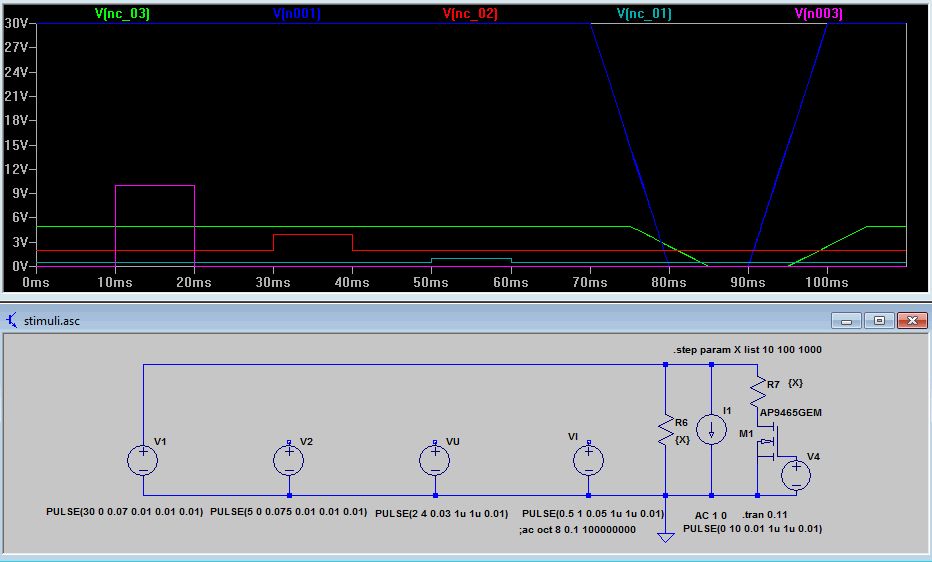Click the V1 voltage source symbol

point(143,460)
